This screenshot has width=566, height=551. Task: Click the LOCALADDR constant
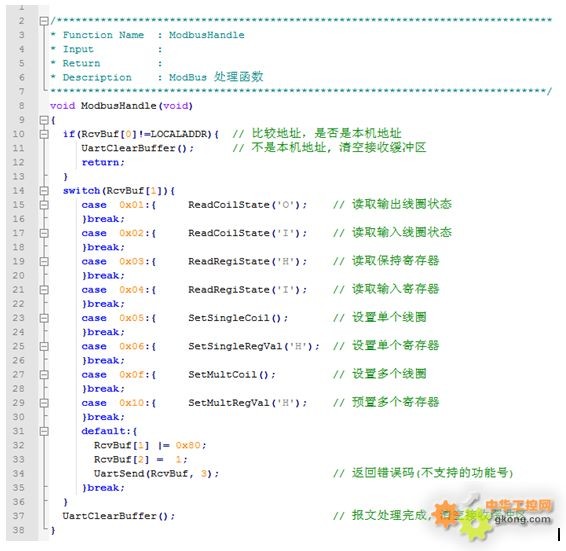coord(180,134)
